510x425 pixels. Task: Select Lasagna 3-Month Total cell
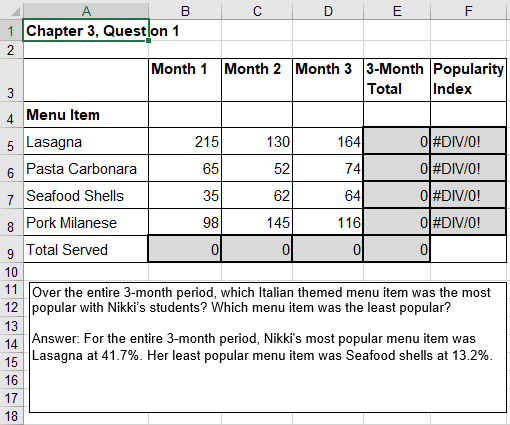pyautogui.click(x=397, y=141)
